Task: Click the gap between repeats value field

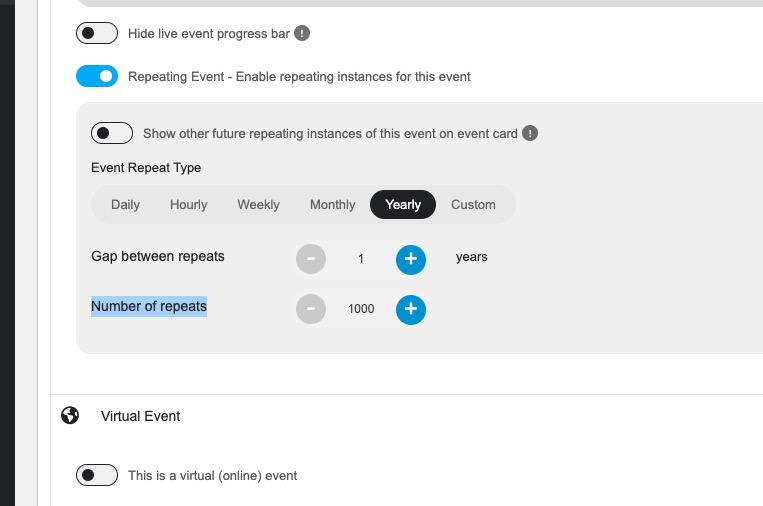Action: point(361,259)
